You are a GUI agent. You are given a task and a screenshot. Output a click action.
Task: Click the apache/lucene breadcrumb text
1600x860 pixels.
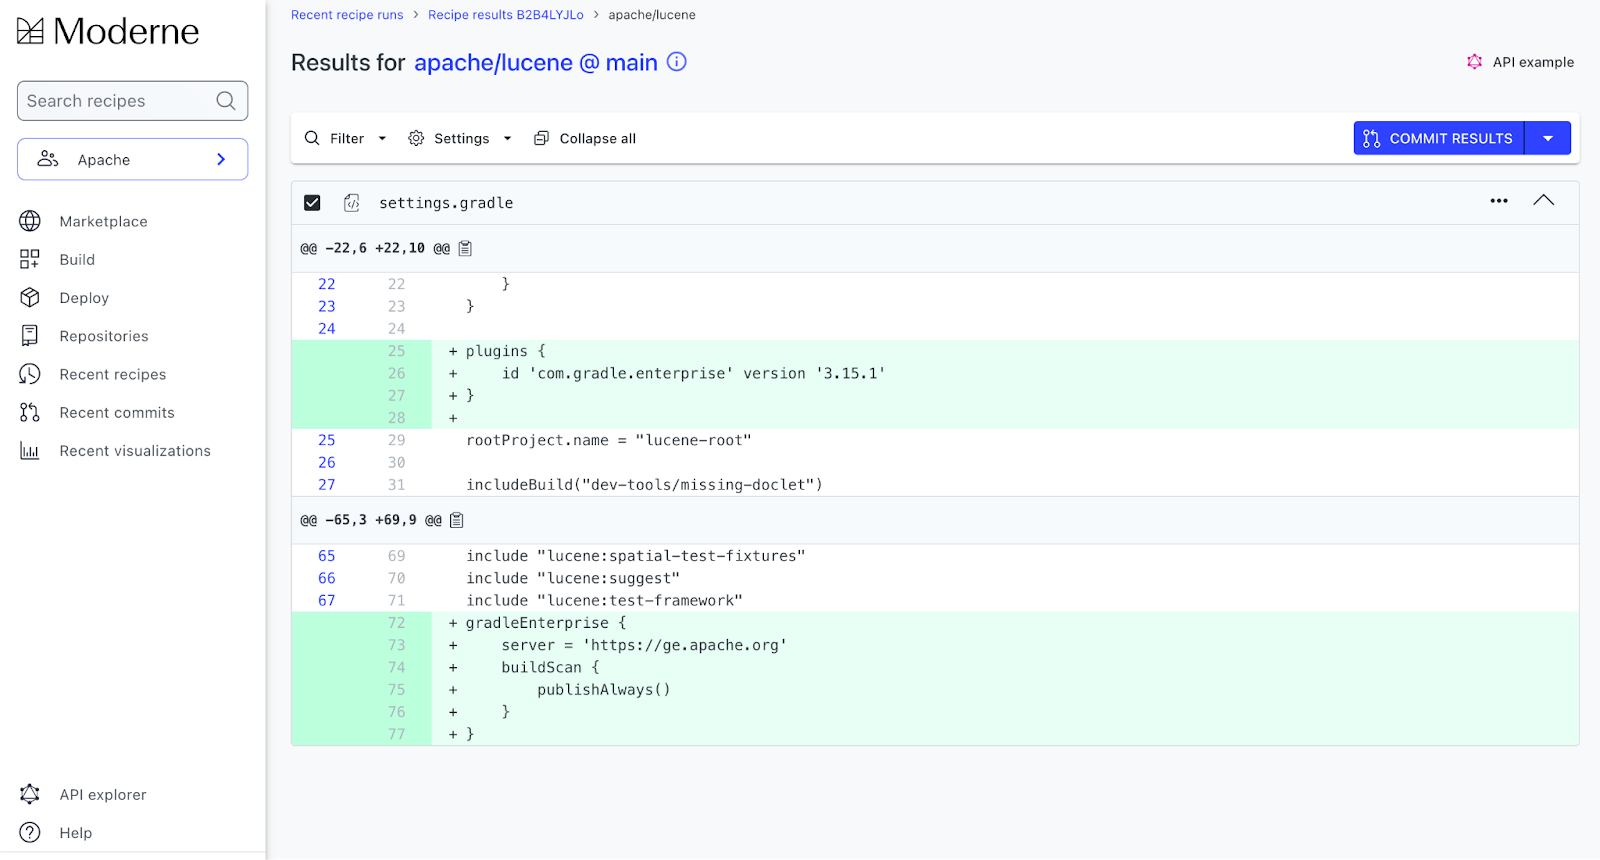pos(652,15)
